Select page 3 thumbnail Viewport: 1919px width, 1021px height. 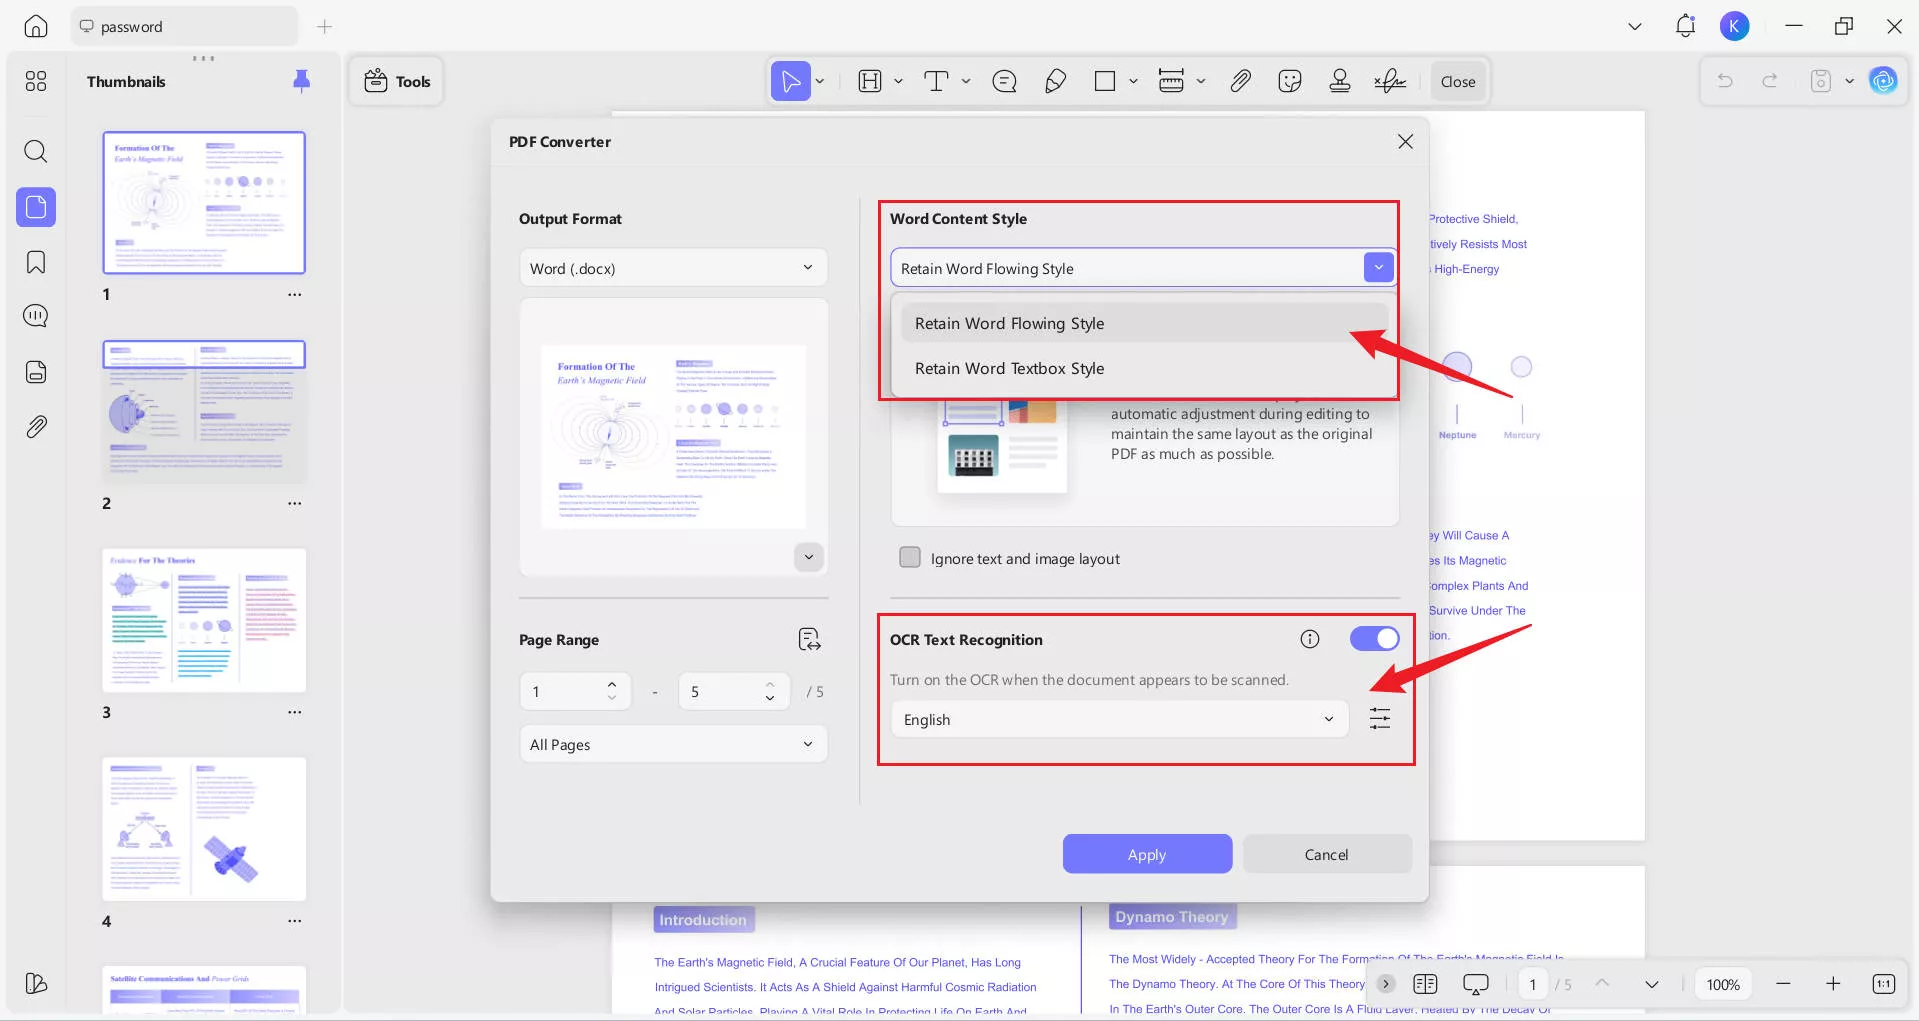[204, 620]
